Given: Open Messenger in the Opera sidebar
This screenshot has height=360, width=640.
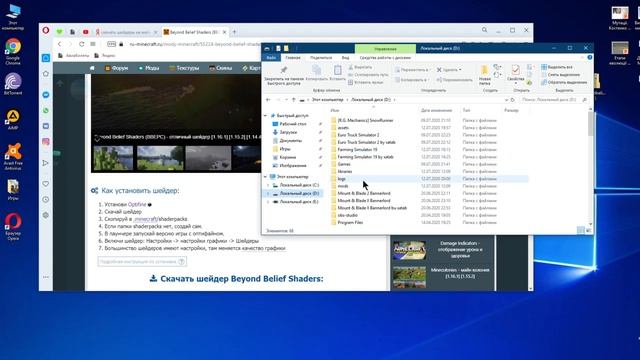Looking at the screenshot, I should [46, 95].
